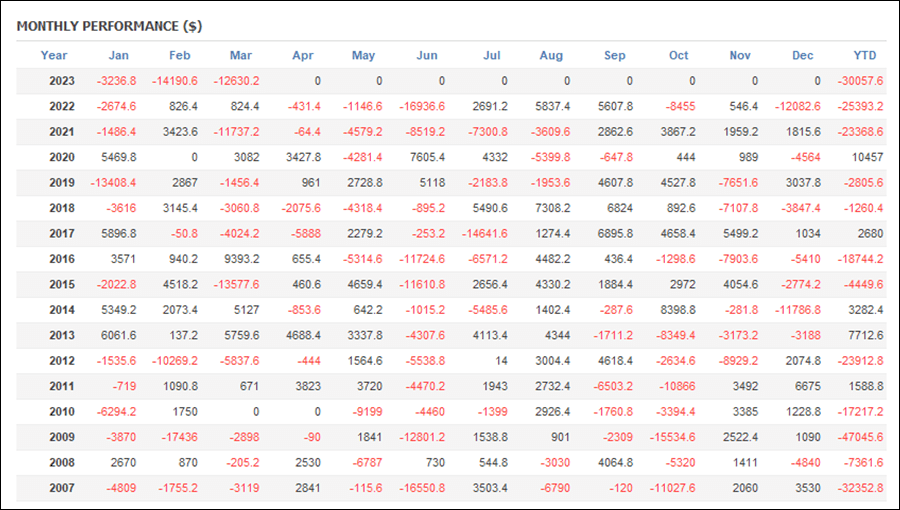Select the 2016 March value 9393.2
This screenshot has width=900, height=510.
[x=242, y=259]
